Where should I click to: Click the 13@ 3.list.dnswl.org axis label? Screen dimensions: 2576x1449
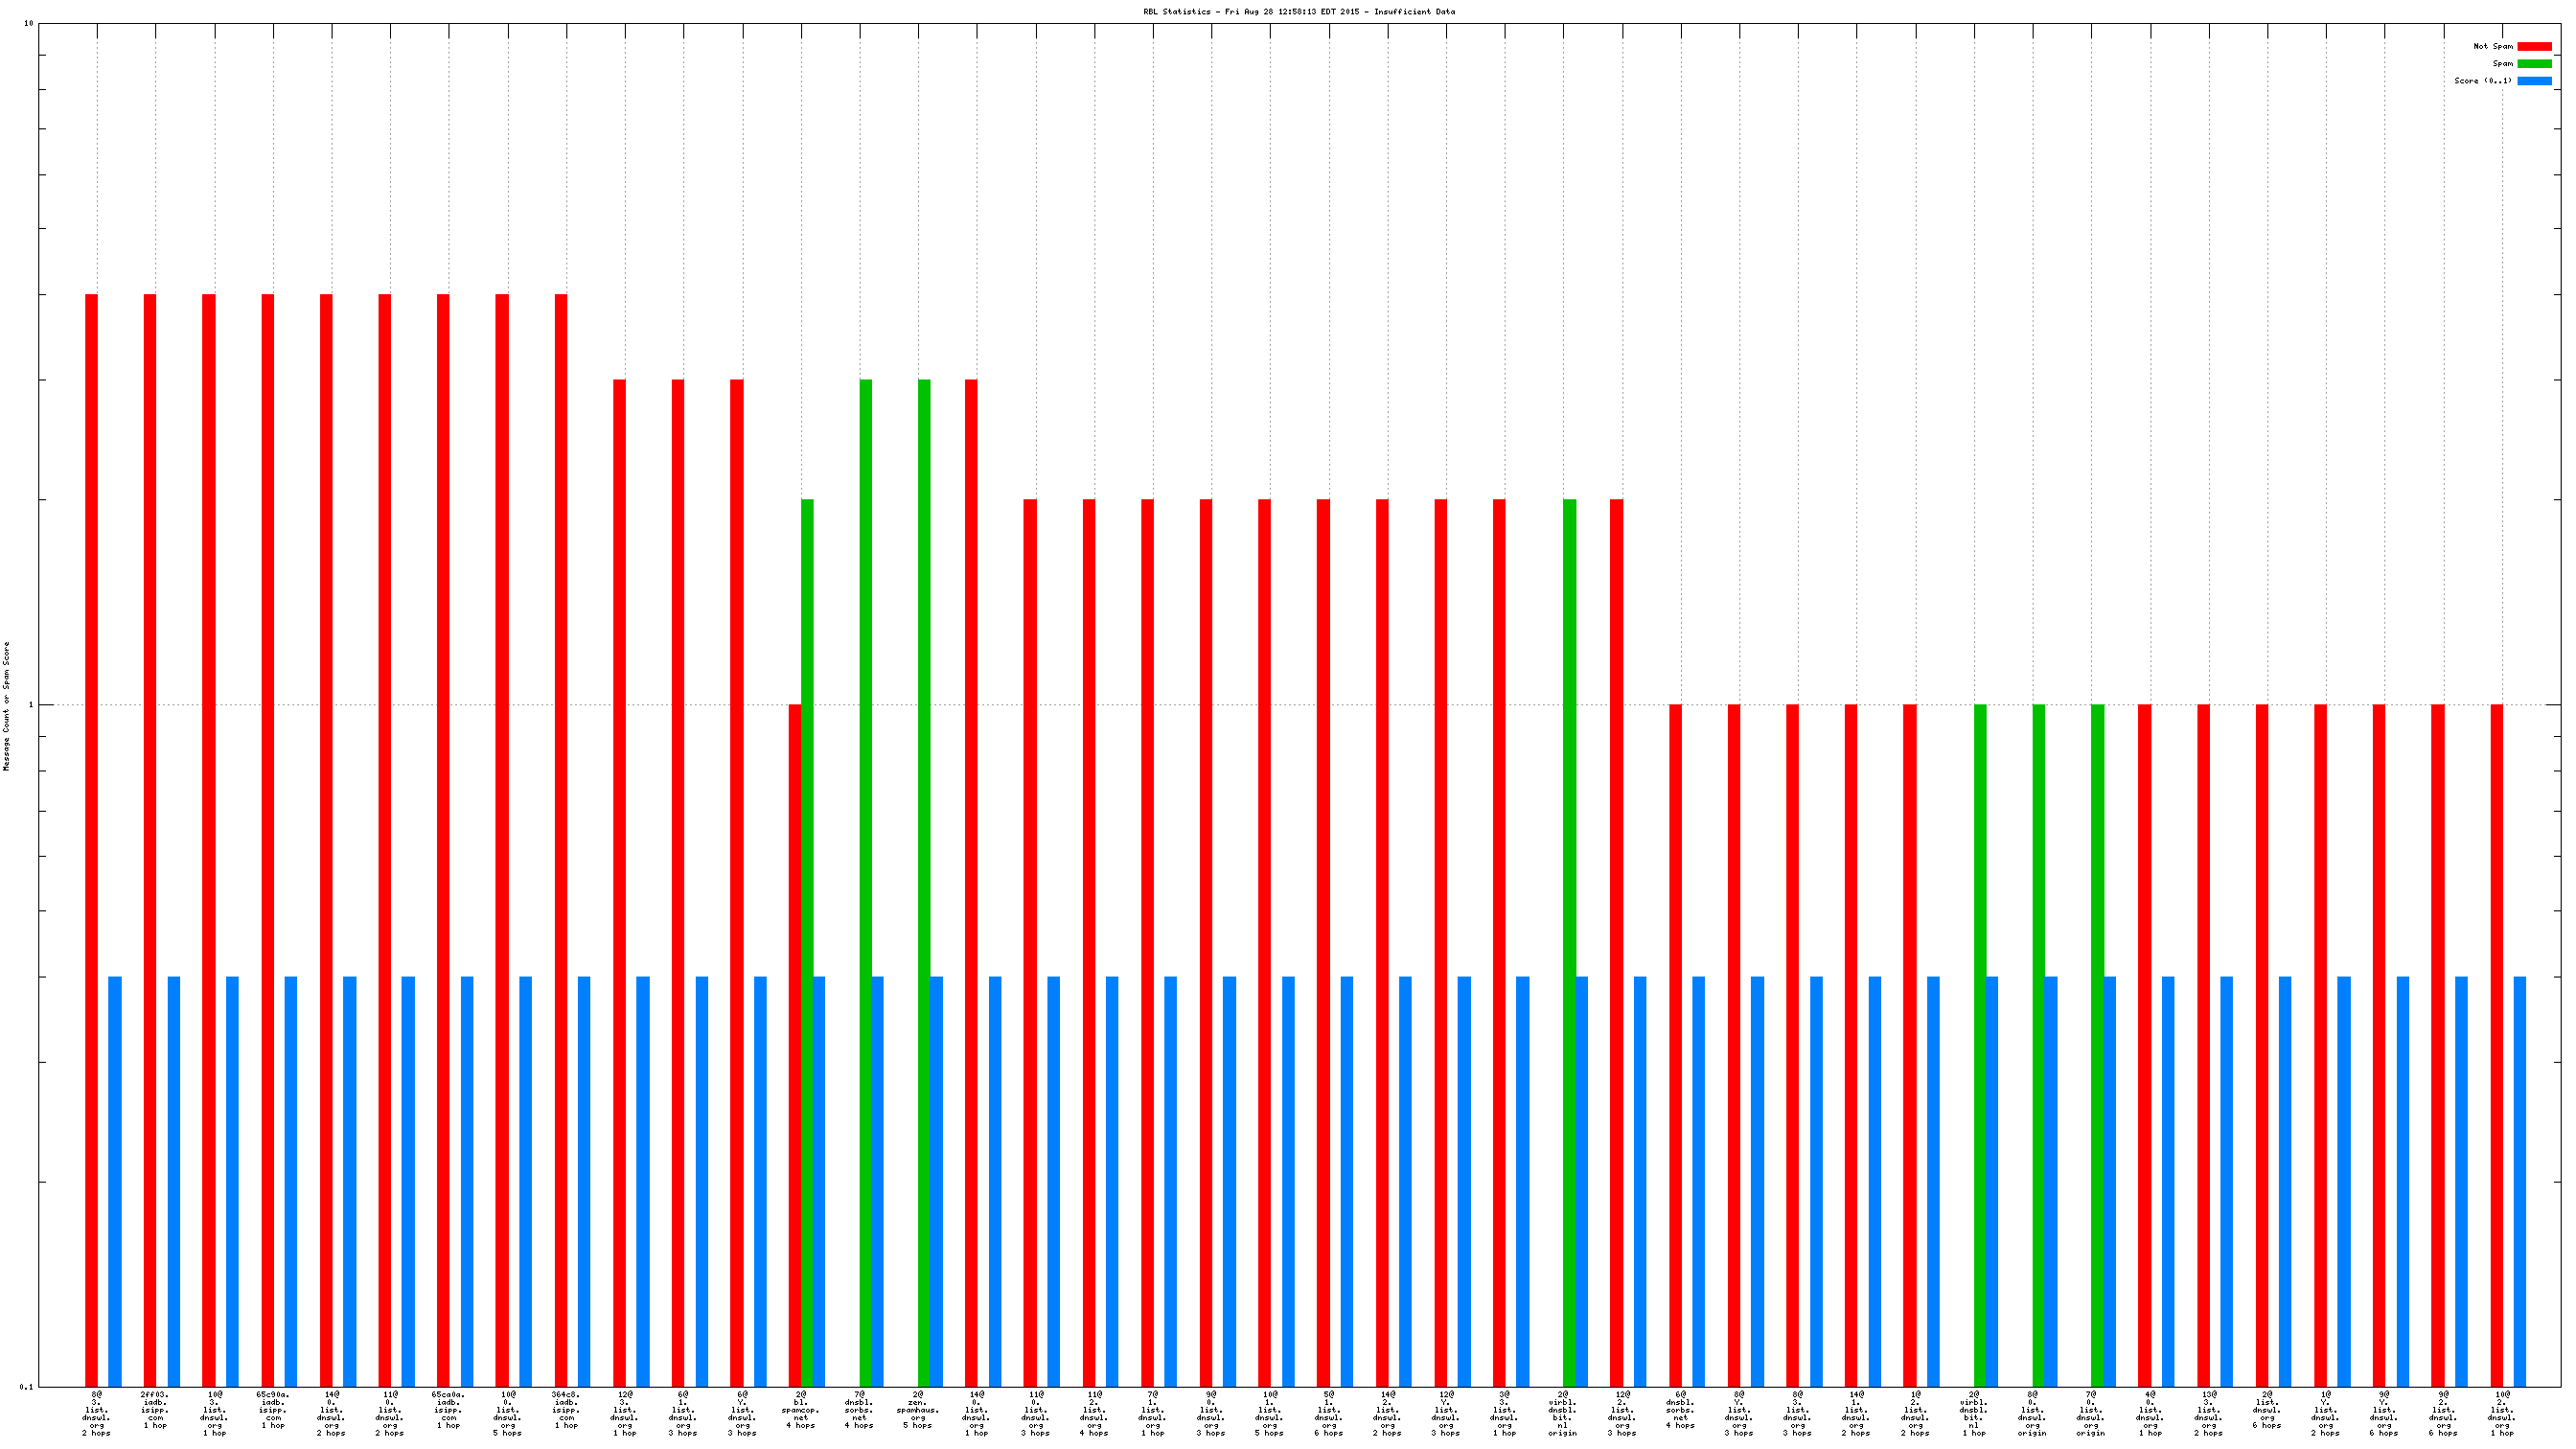coord(2208,1414)
